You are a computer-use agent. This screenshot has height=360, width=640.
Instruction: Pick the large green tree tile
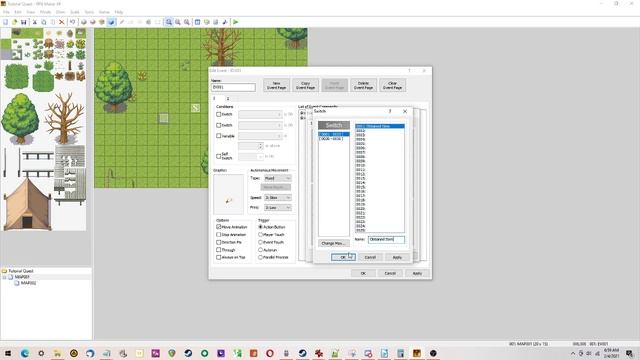[x=20, y=118]
